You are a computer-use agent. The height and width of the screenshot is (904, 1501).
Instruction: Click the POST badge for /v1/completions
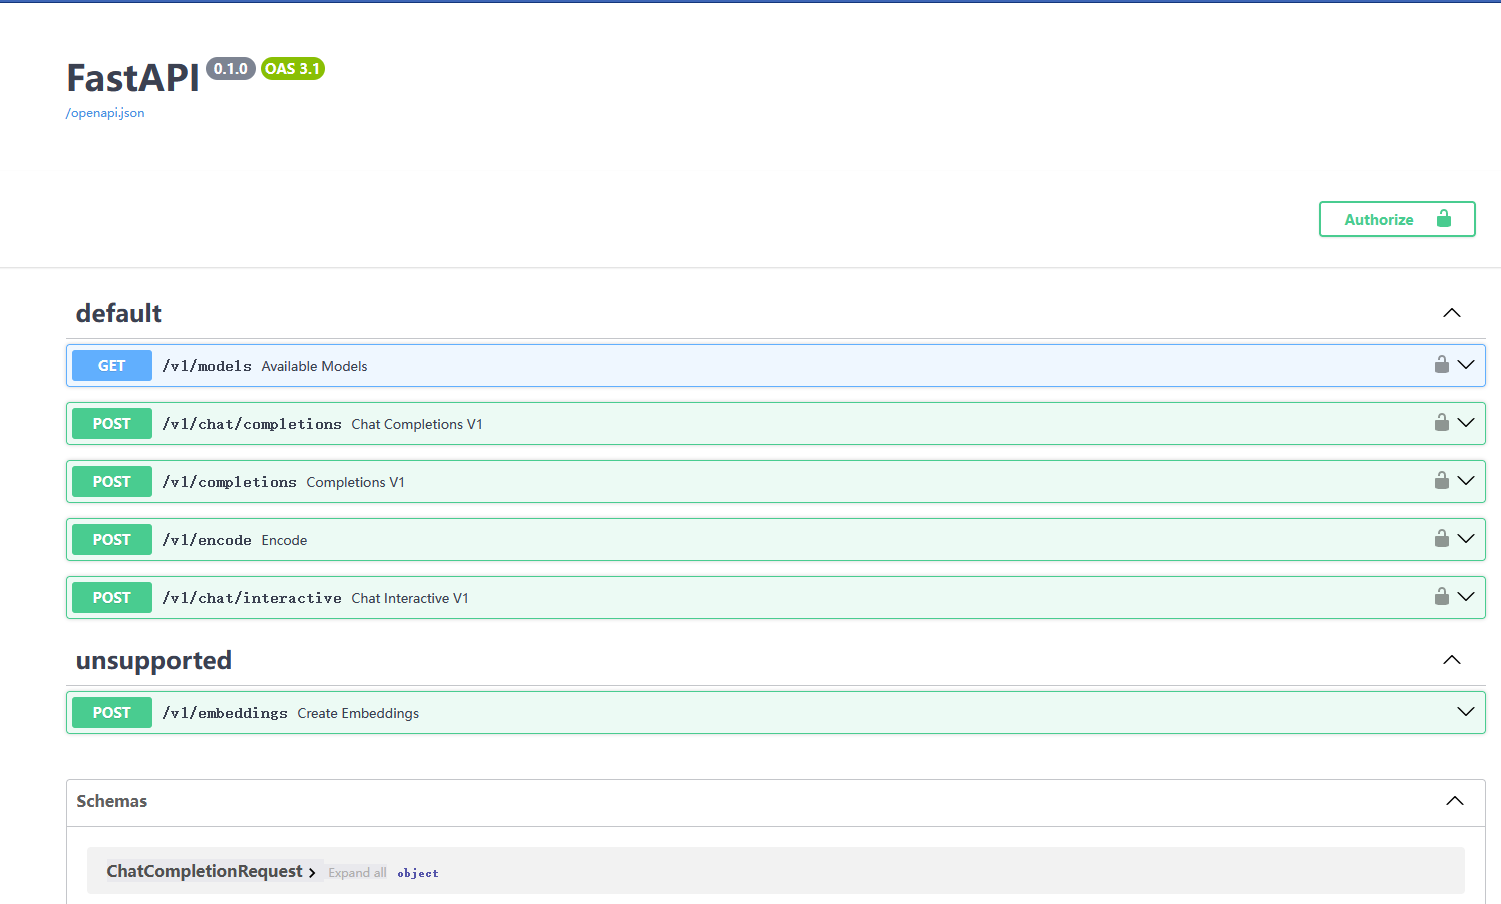pos(112,482)
